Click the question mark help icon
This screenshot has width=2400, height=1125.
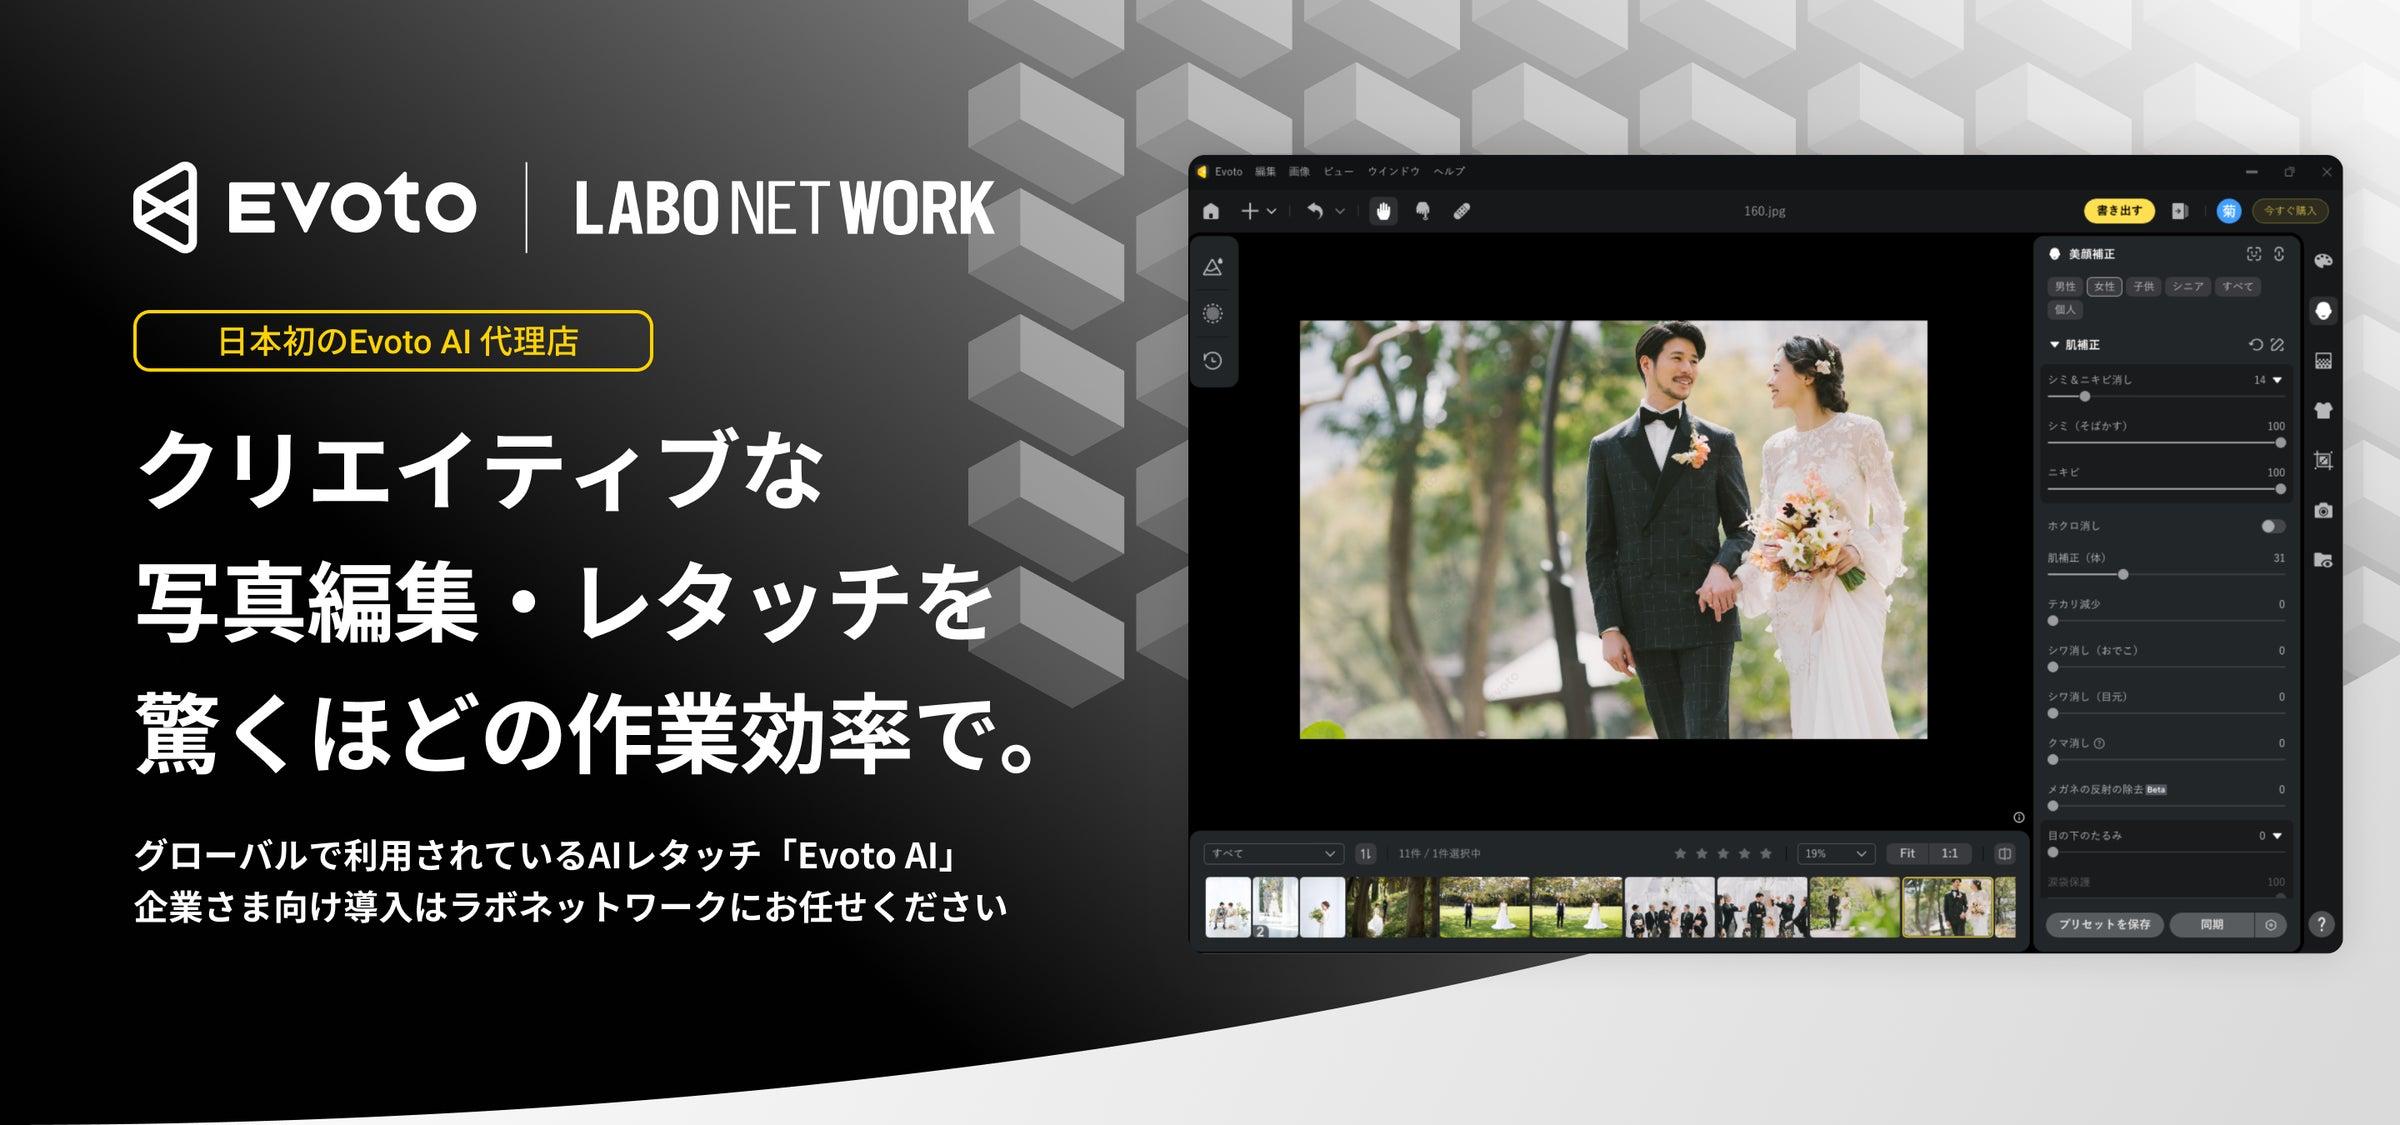click(x=2321, y=924)
